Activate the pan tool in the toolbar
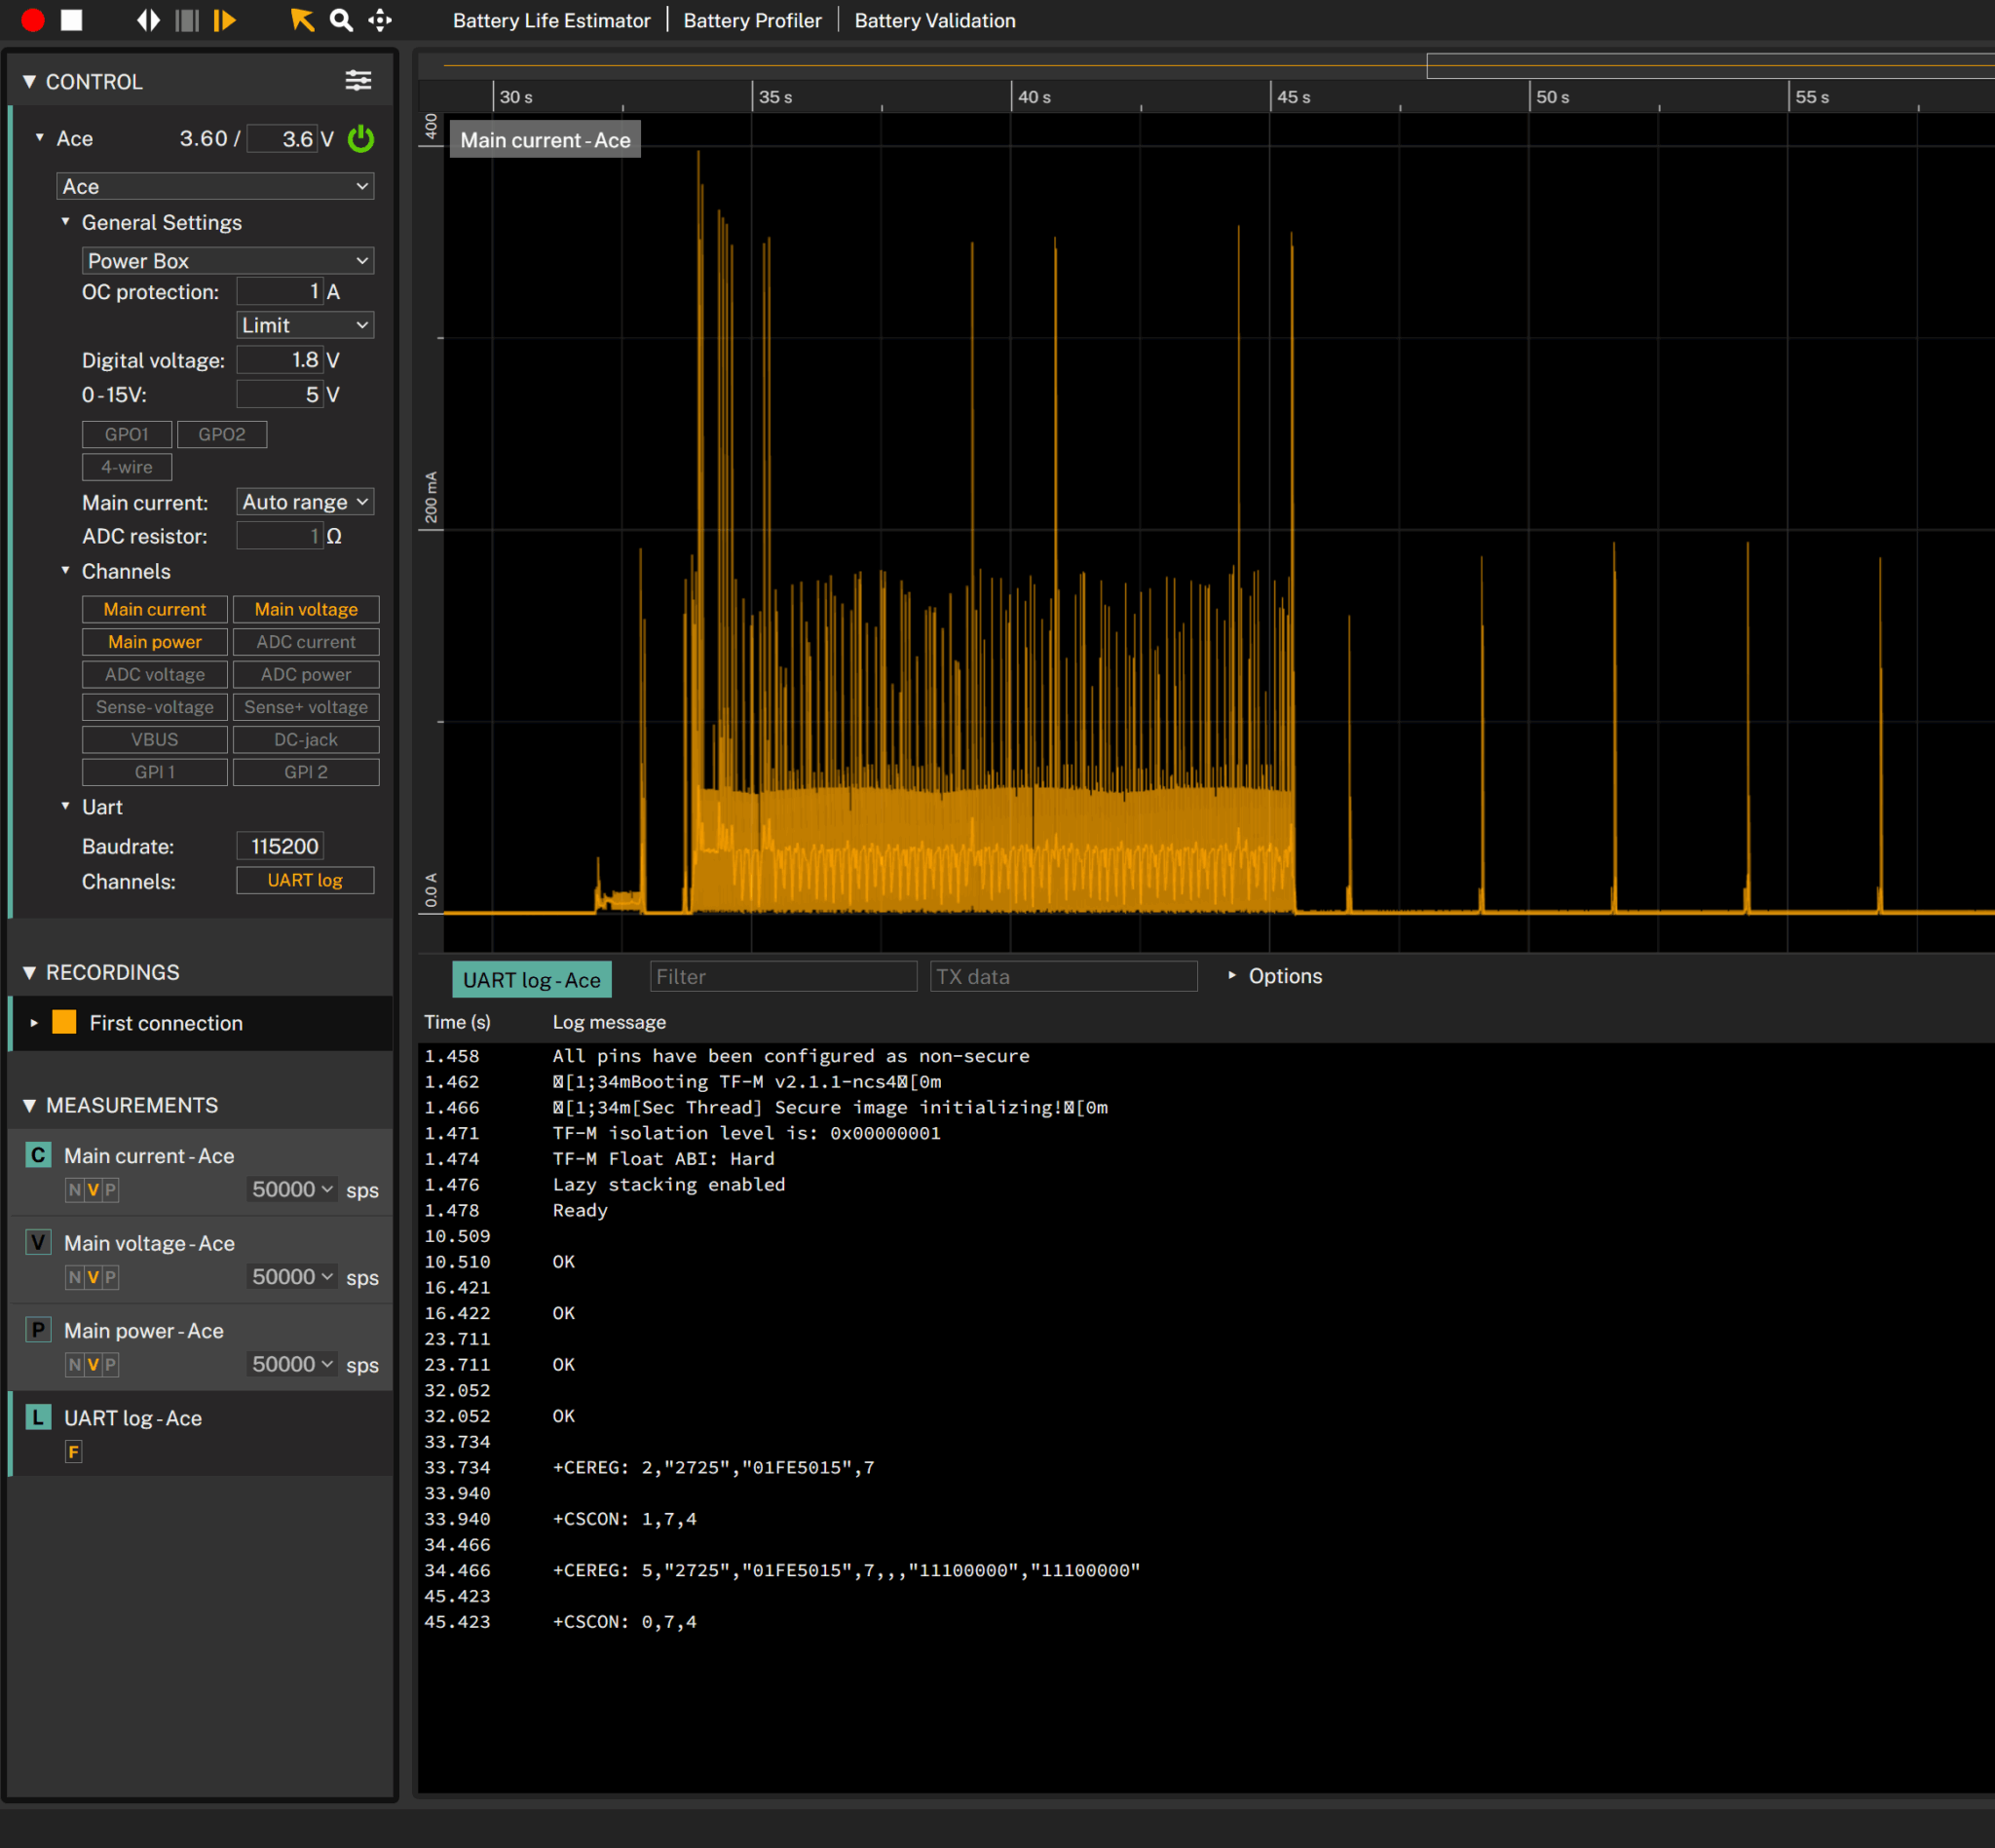The height and width of the screenshot is (1848, 1995). [379, 20]
